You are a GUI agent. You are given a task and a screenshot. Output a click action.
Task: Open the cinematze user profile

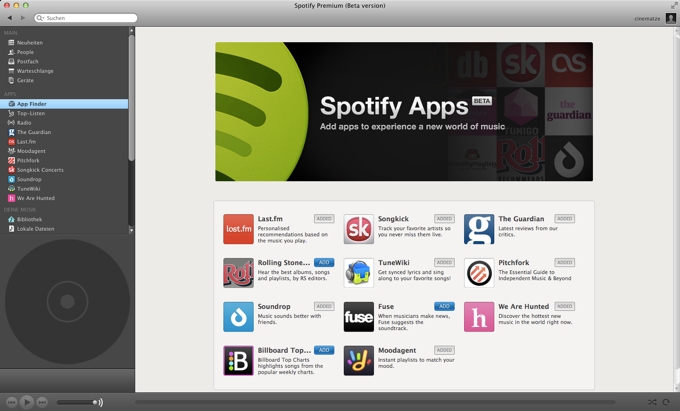(x=647, y=19)
